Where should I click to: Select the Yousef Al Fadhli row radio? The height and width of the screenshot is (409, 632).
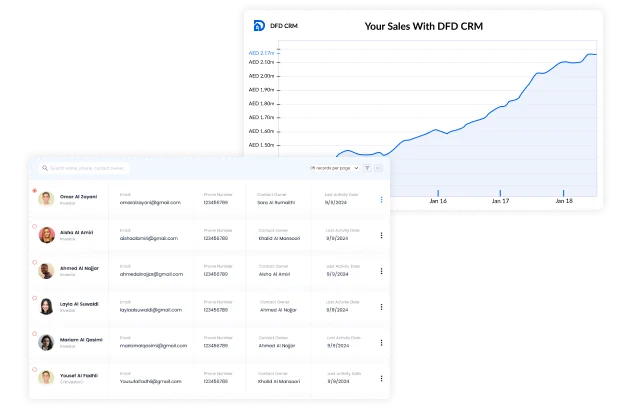point(35,370)
